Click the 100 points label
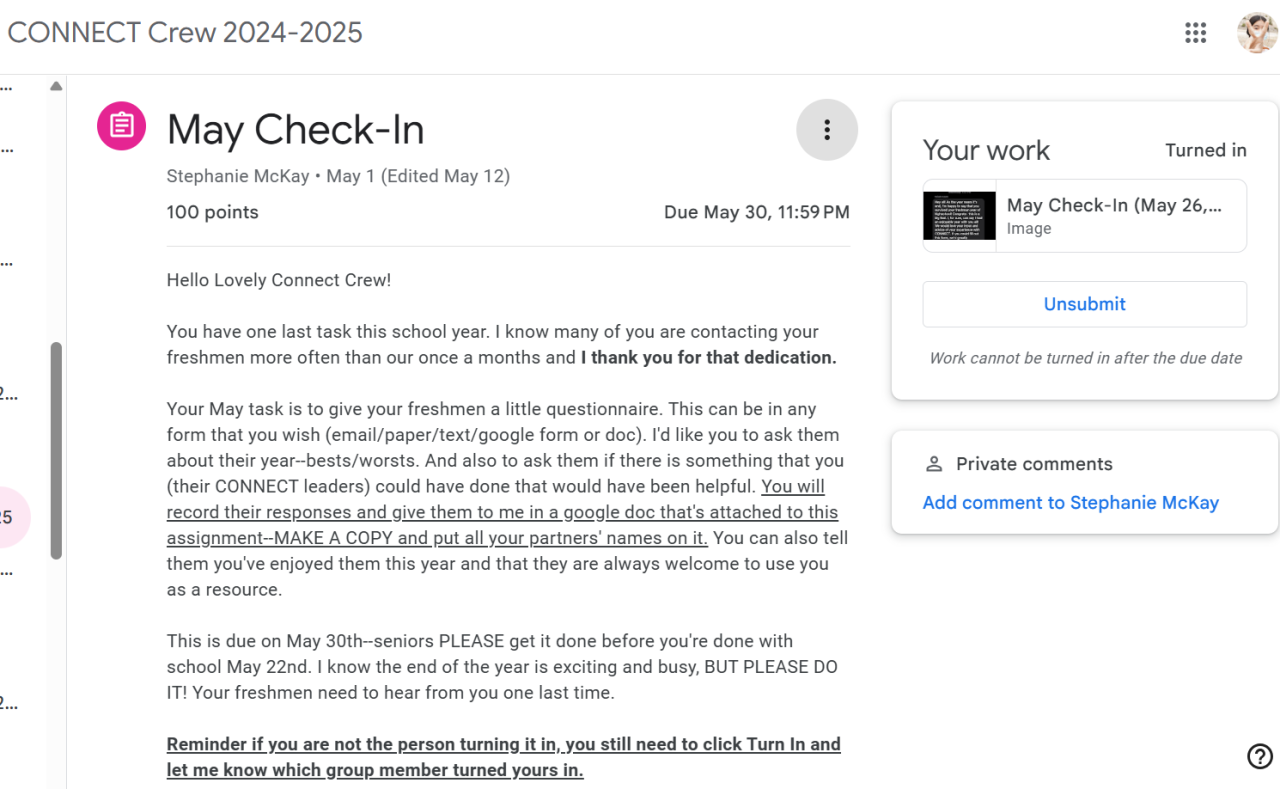 pos(212,212)
